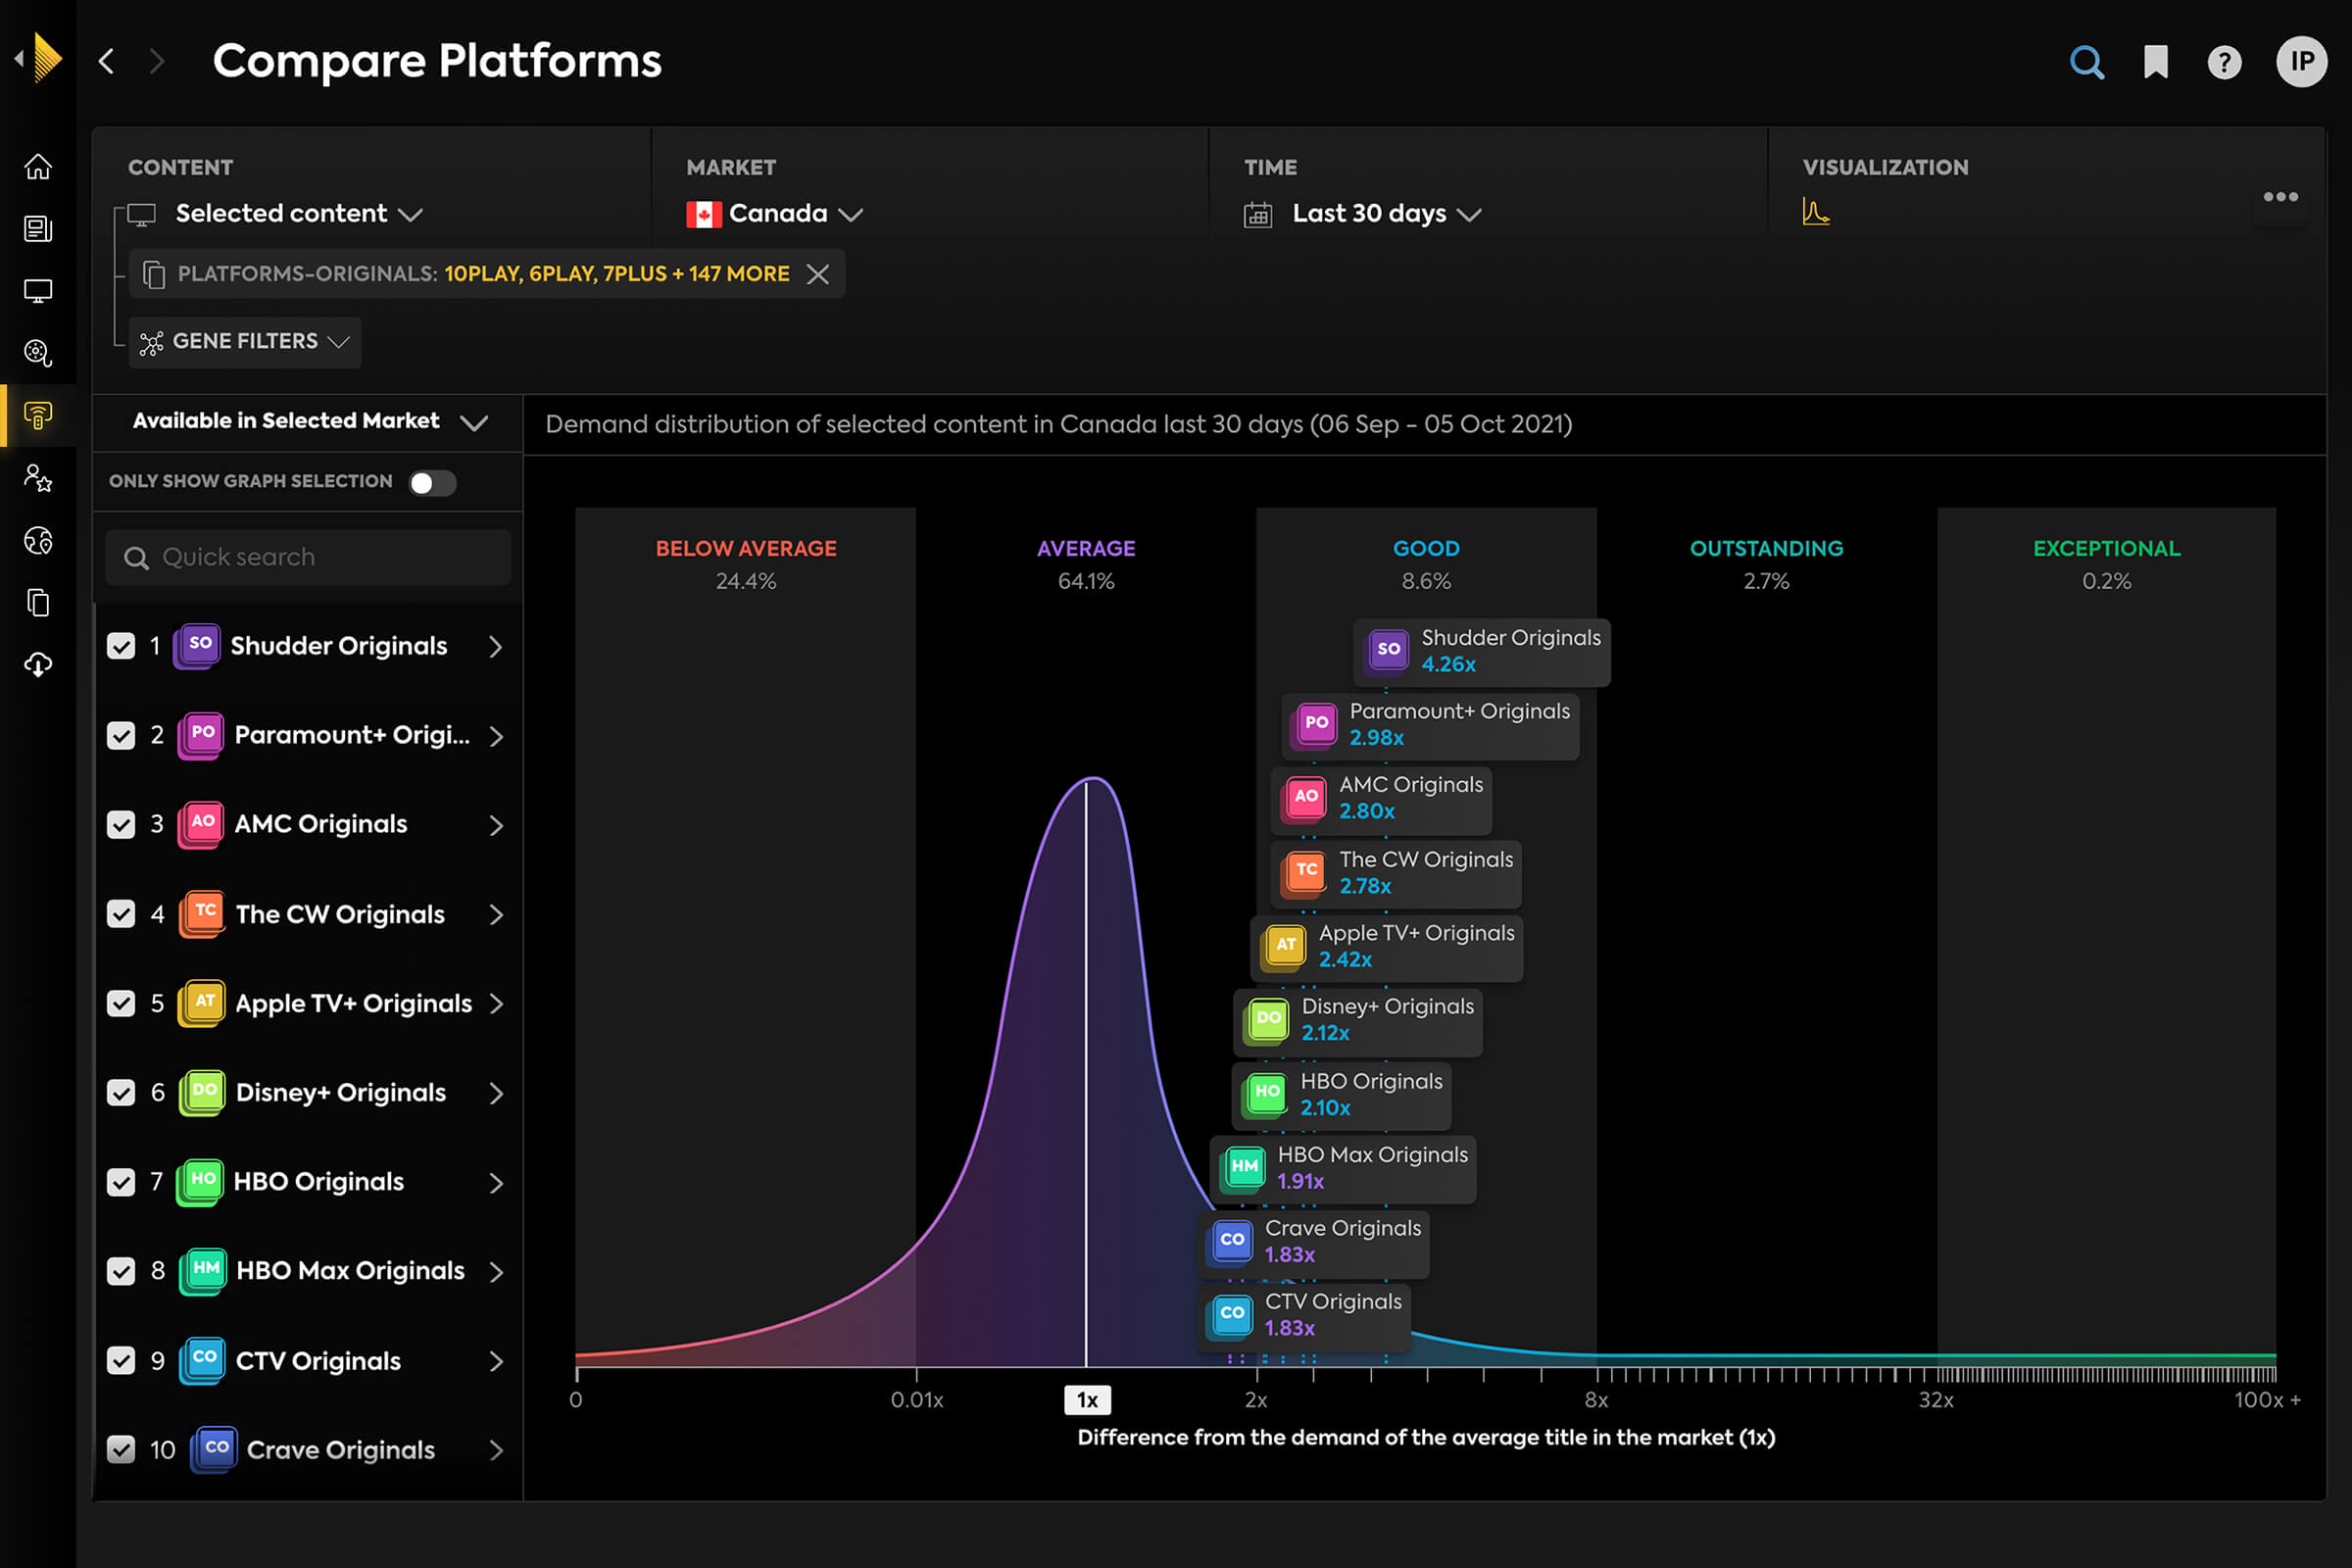
Task: Open the help question mark icon
Action: (2224, 63)
